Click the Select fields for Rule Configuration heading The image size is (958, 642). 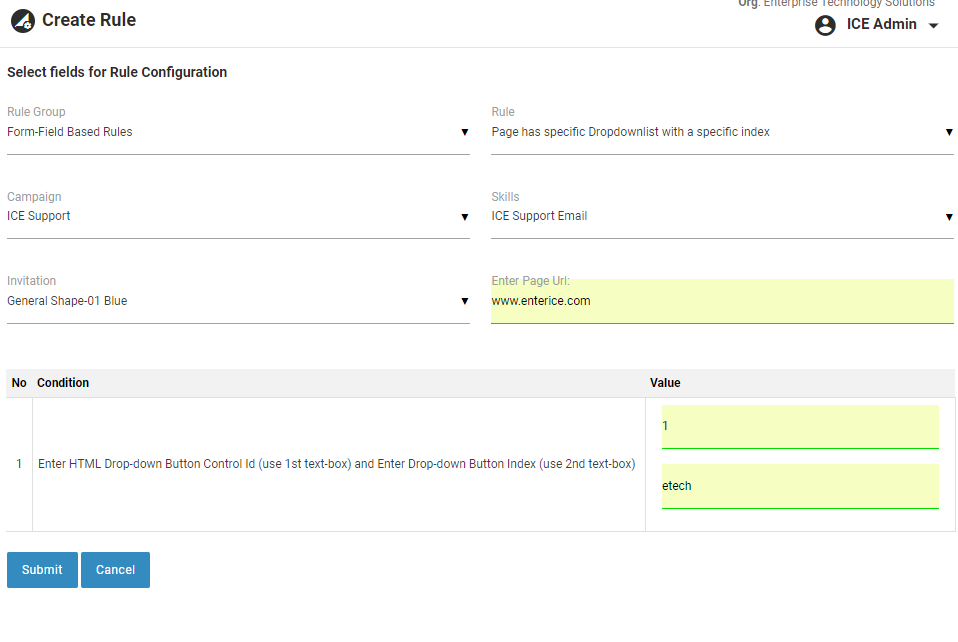(117, 72)
